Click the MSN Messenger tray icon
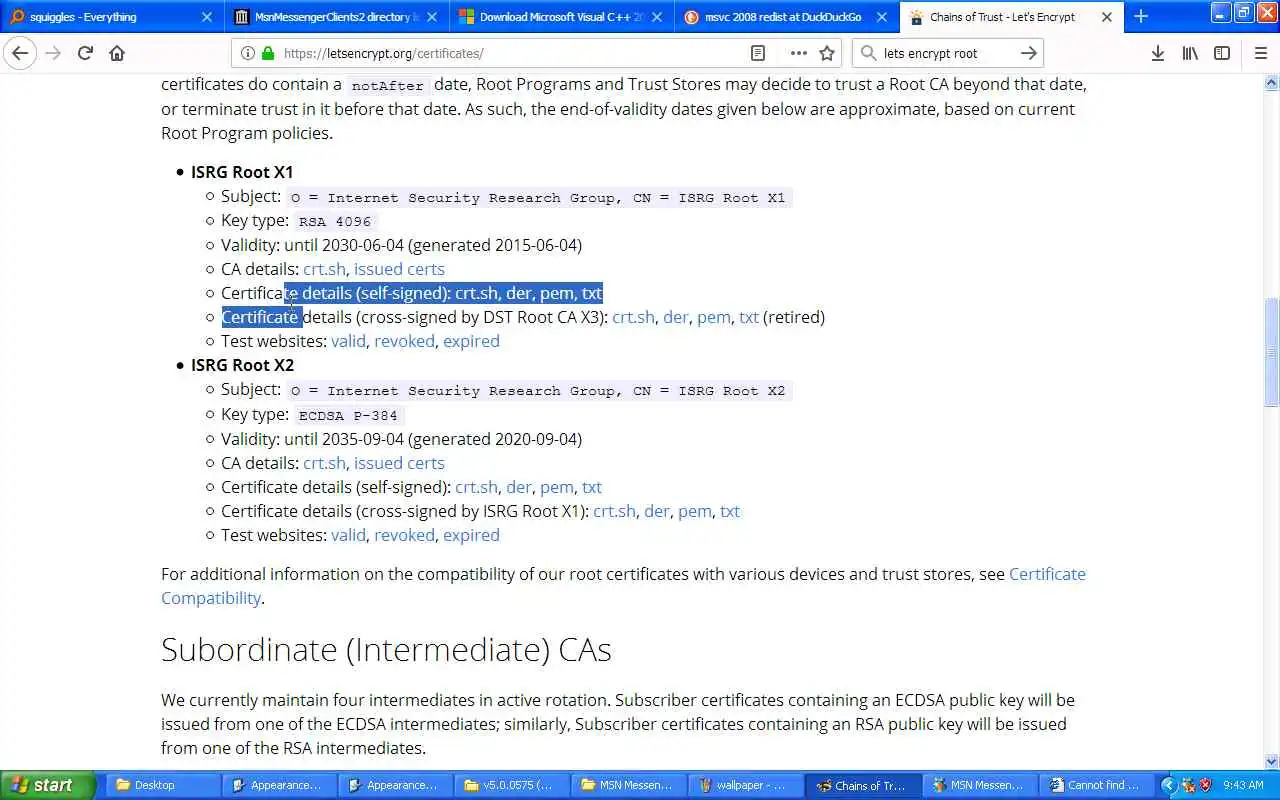Screen dimensions: 1280x800 (1188, 785)
